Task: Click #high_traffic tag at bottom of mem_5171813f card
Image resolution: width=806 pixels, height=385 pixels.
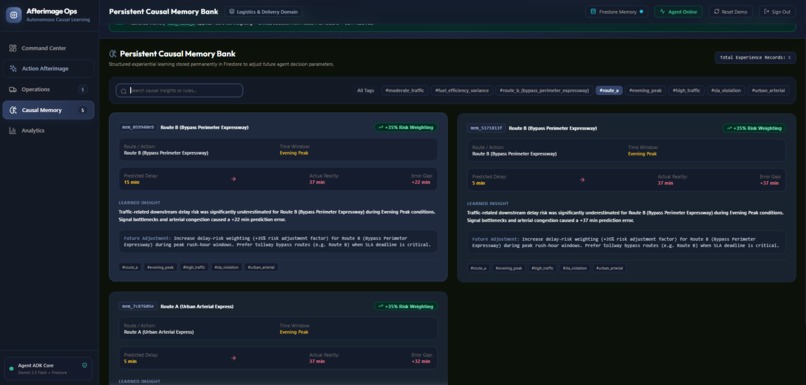Action: pyautogui.click(x=543, y=268)
